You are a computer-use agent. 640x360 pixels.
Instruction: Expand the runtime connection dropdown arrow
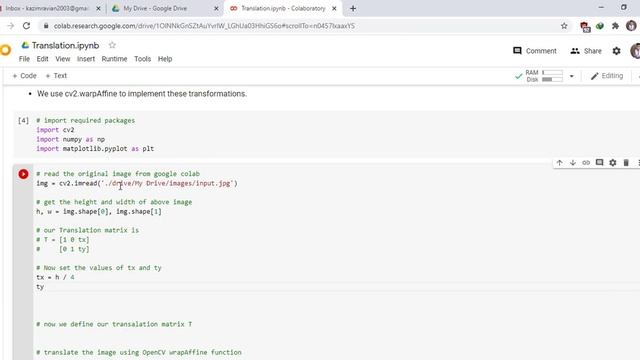pyautogui.click(x=571, y=76)
